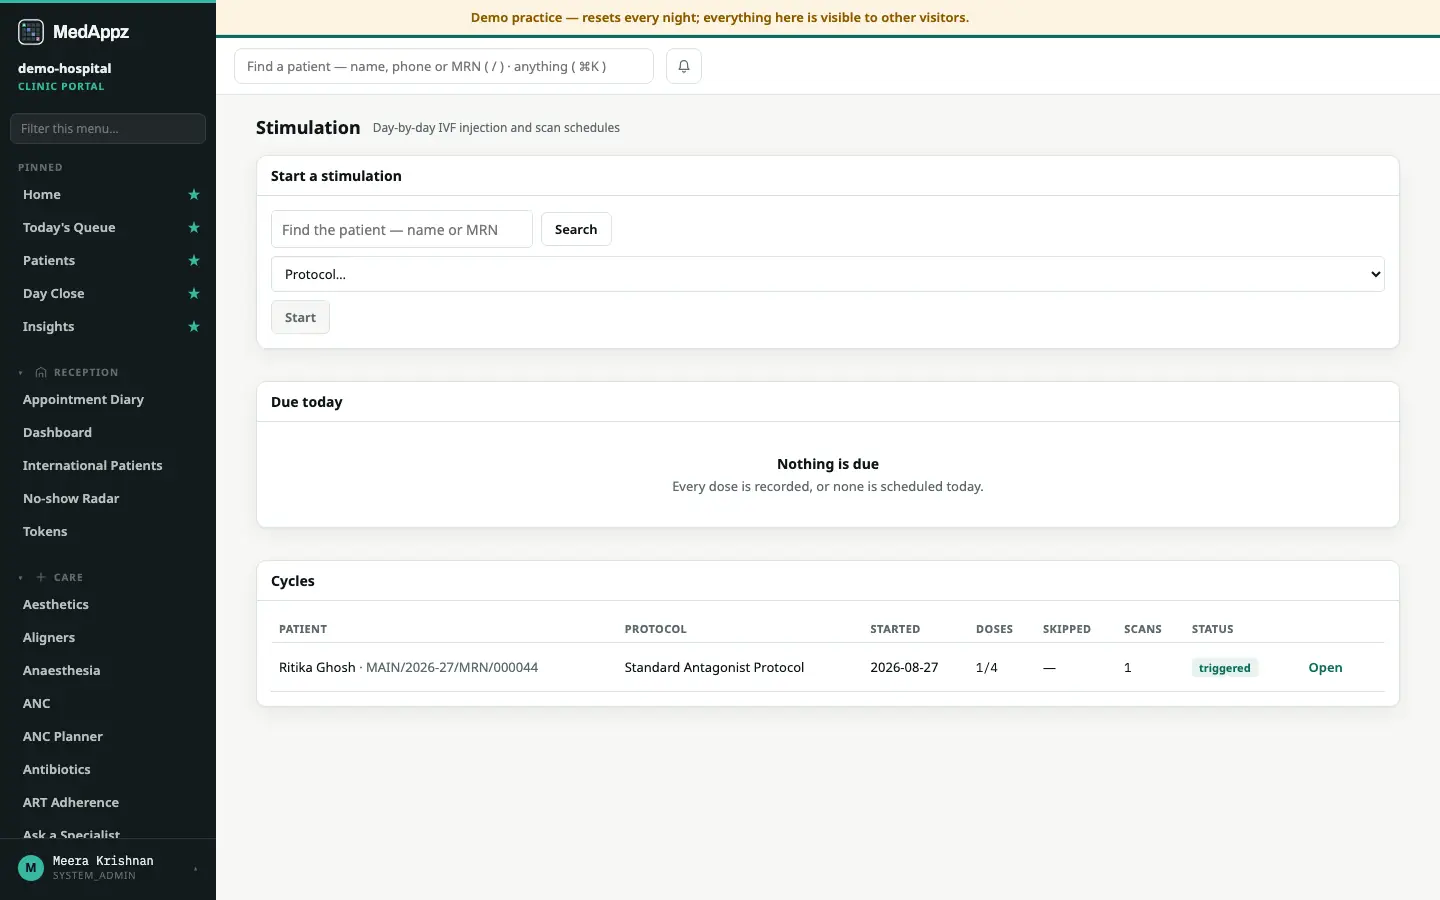This screenshot has height=900, width=1440.
Task: Expand the Meera Krishnan user menu
Action: pyautogui.click(x=196, y=869)
